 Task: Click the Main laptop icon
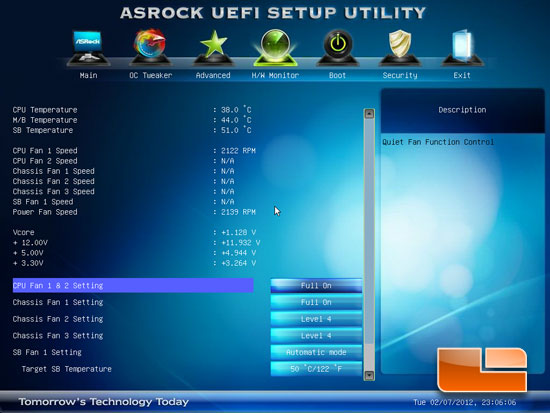[88, 48]
